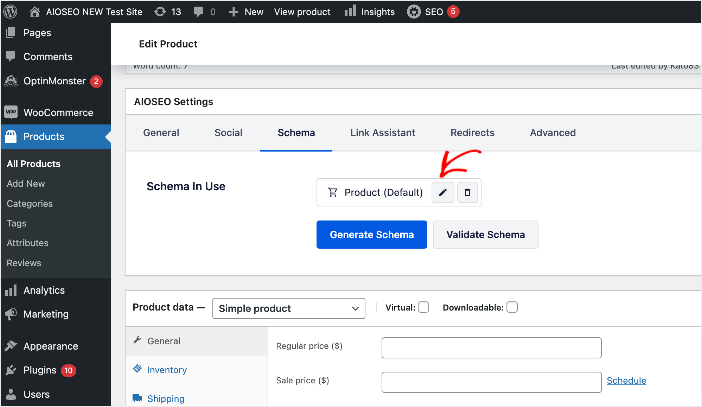Screen dimensions: 702x407
Task: Switch to the Social tab
Action: pos(228,133)
